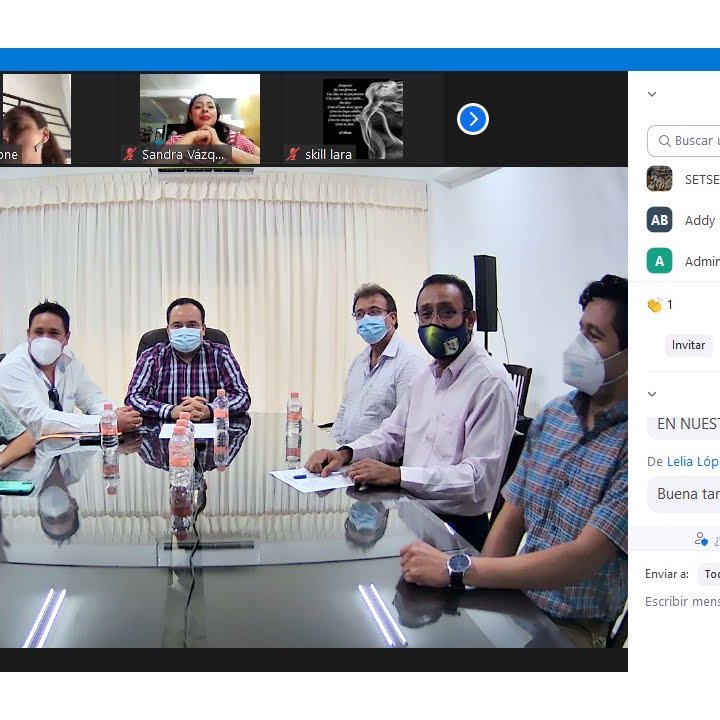
Task: Select Sandra Vázquez video thumbnail
Action: click(x=199, y=115)
